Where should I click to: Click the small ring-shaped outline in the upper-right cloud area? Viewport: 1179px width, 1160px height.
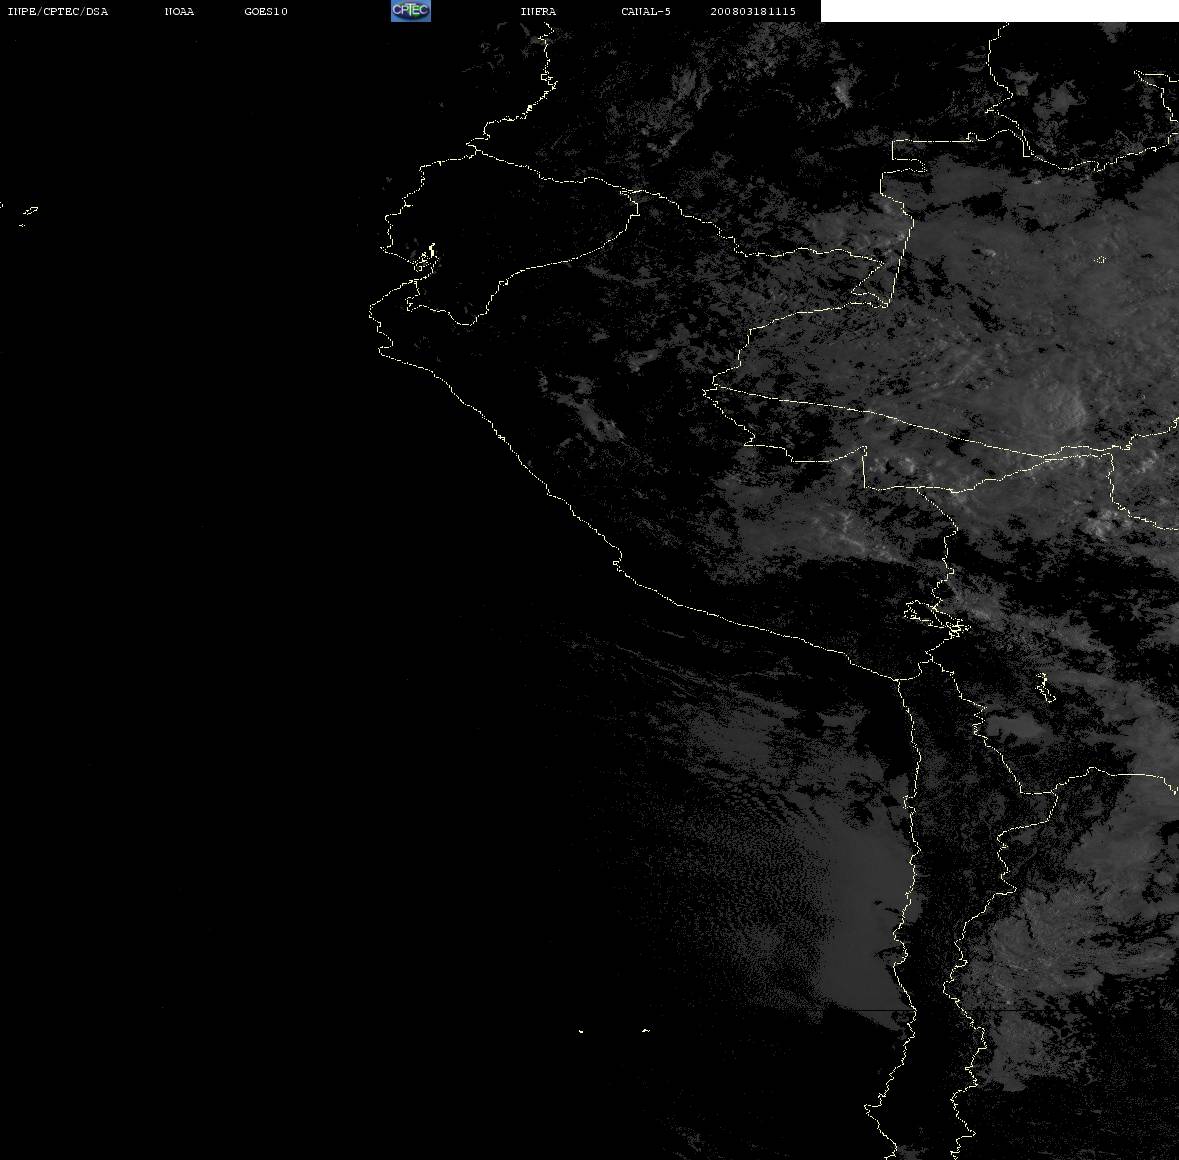1100,259
